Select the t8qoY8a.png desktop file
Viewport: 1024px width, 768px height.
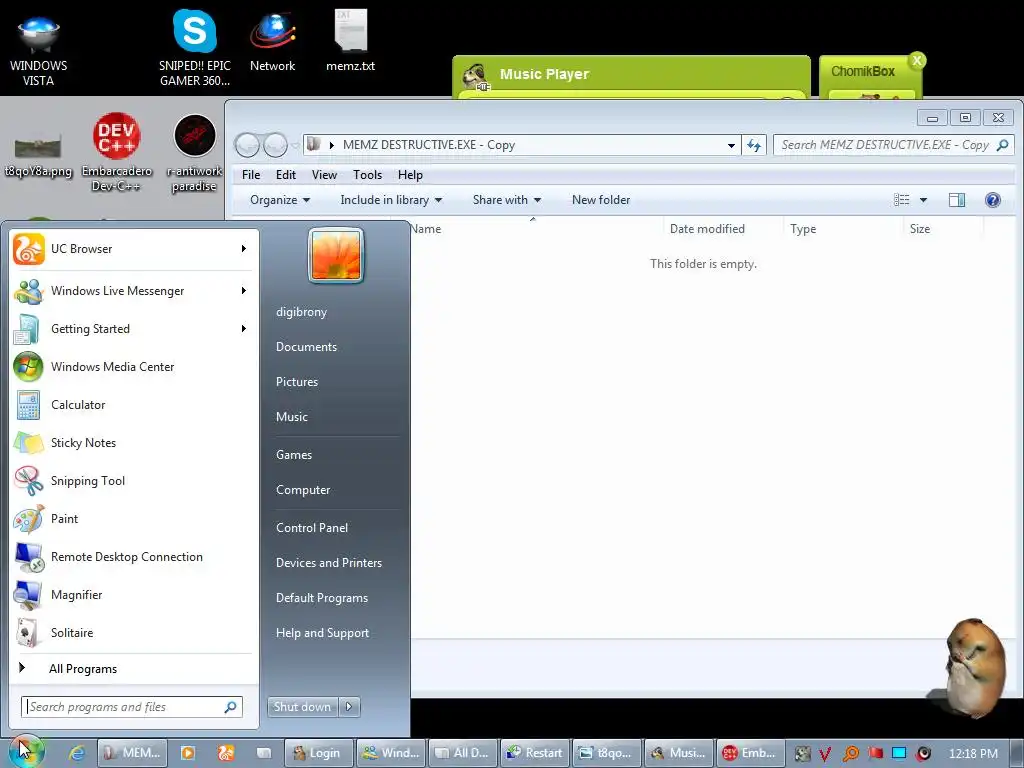[x=38, y=154]
